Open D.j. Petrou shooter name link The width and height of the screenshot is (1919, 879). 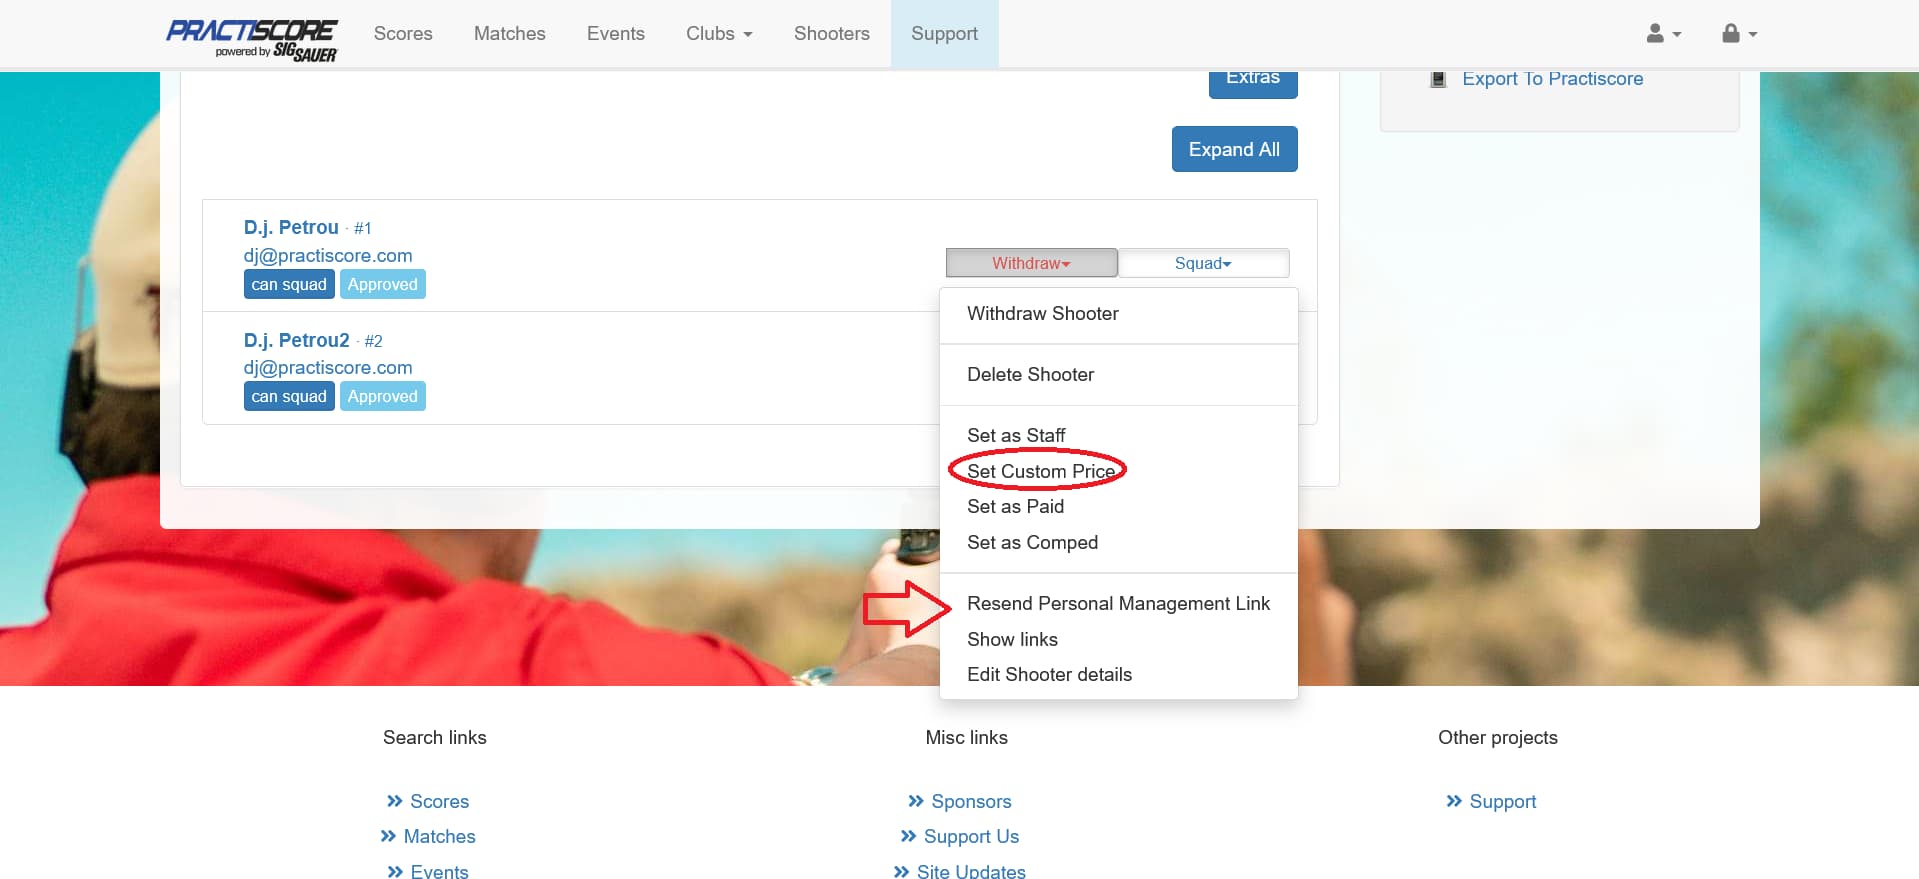[x=291, y=227]
